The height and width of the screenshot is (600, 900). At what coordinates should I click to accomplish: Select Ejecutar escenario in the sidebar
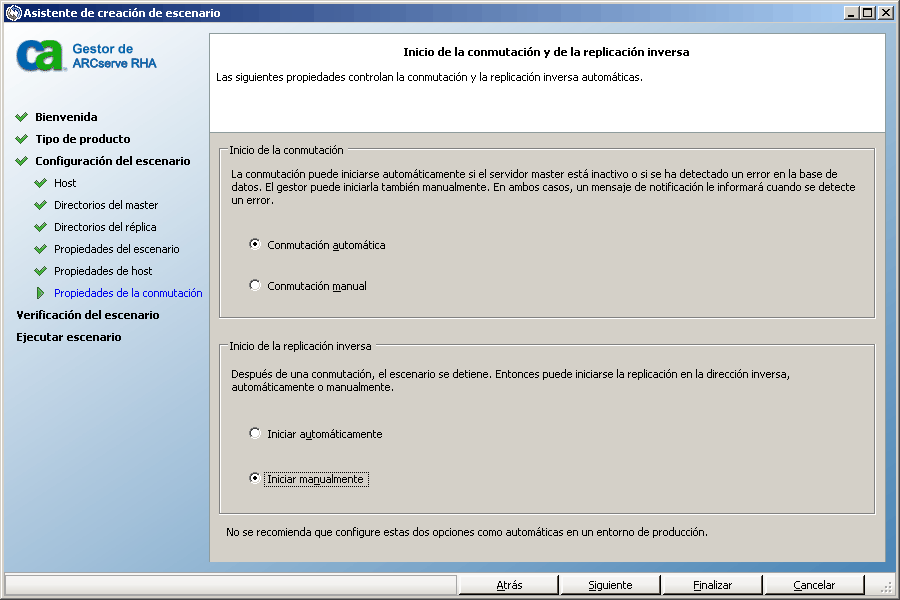[x=69, y=337]
